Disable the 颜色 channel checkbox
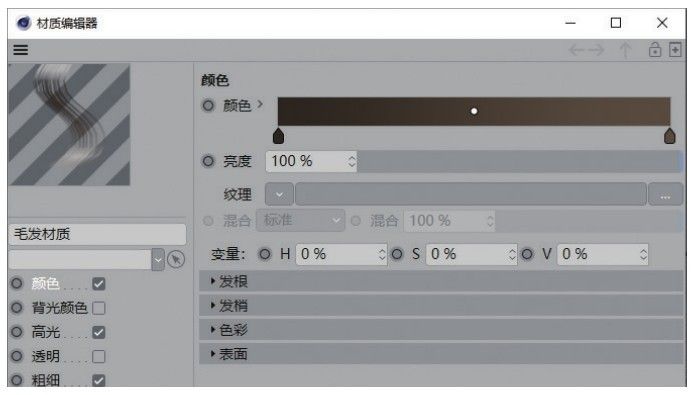The image size is (693, 395). [x=99, y=284]
